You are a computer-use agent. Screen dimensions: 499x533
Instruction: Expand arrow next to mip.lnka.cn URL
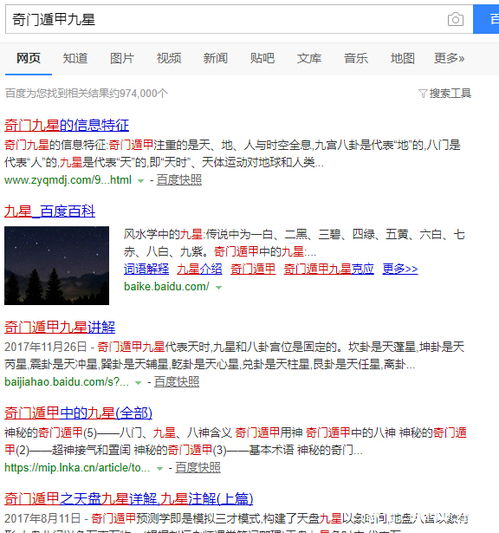(x=159, y=469)
